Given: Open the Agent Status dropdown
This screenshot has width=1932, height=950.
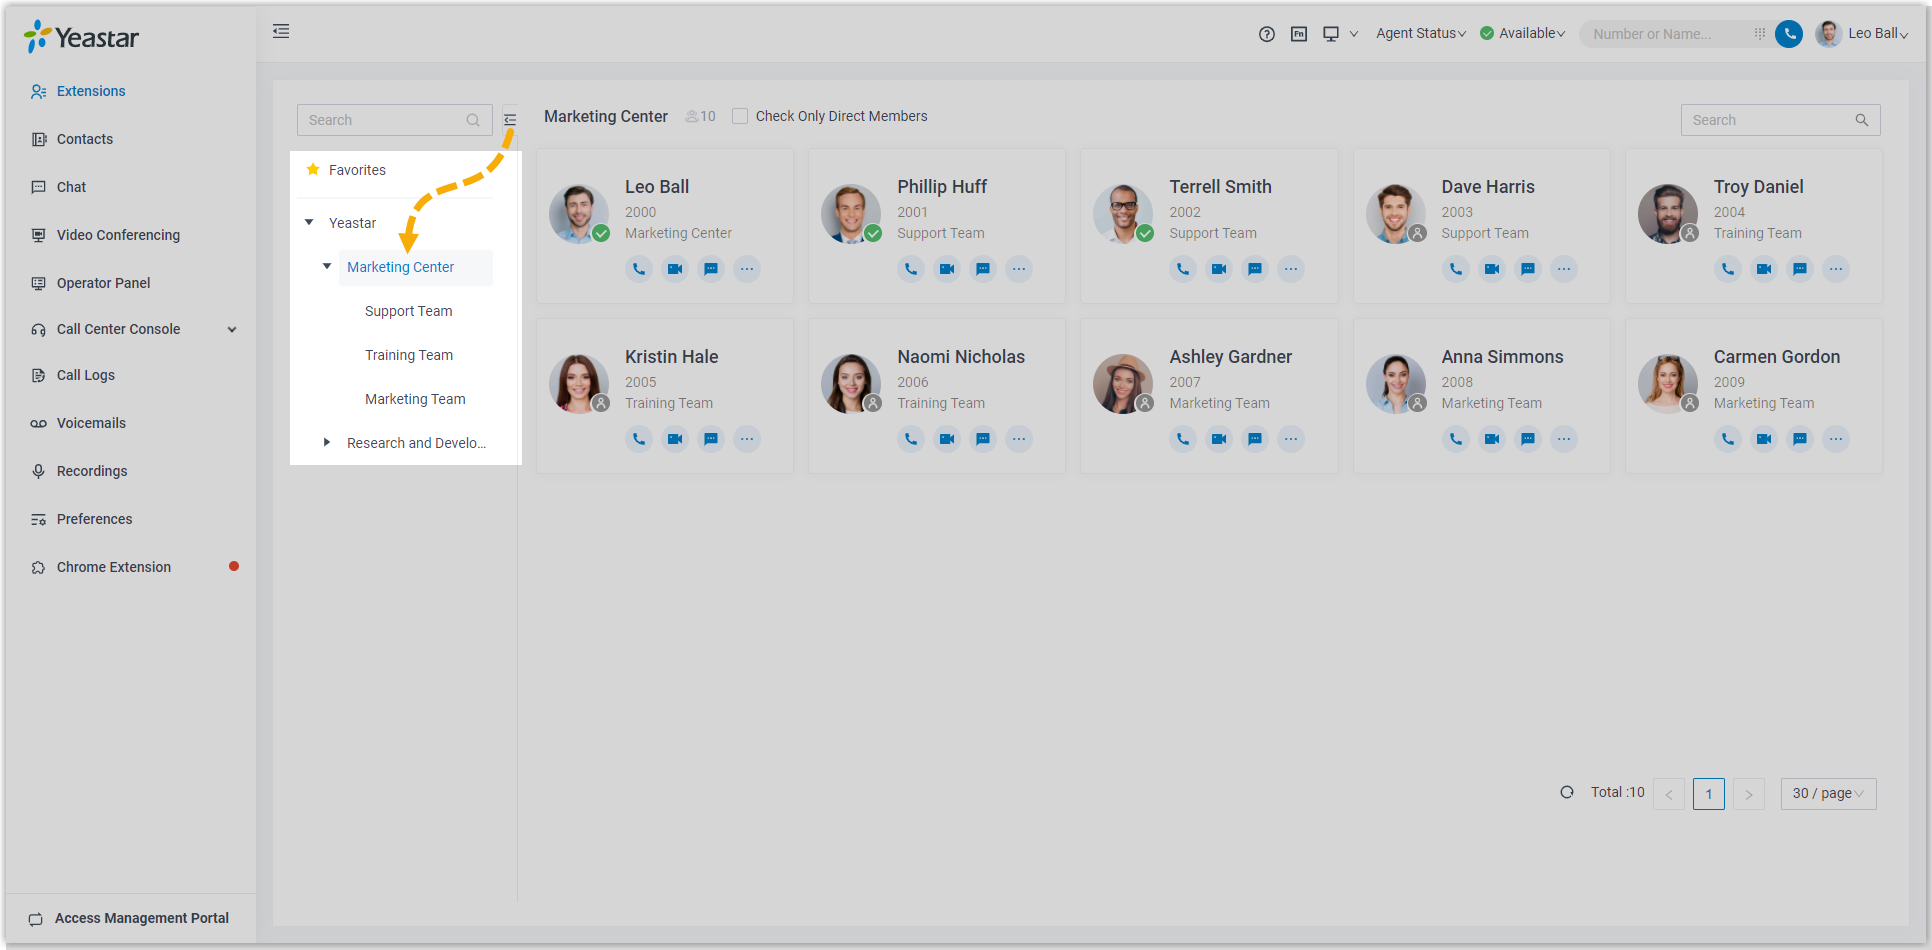Looking at the screenshot, I should coord(1421,33).
